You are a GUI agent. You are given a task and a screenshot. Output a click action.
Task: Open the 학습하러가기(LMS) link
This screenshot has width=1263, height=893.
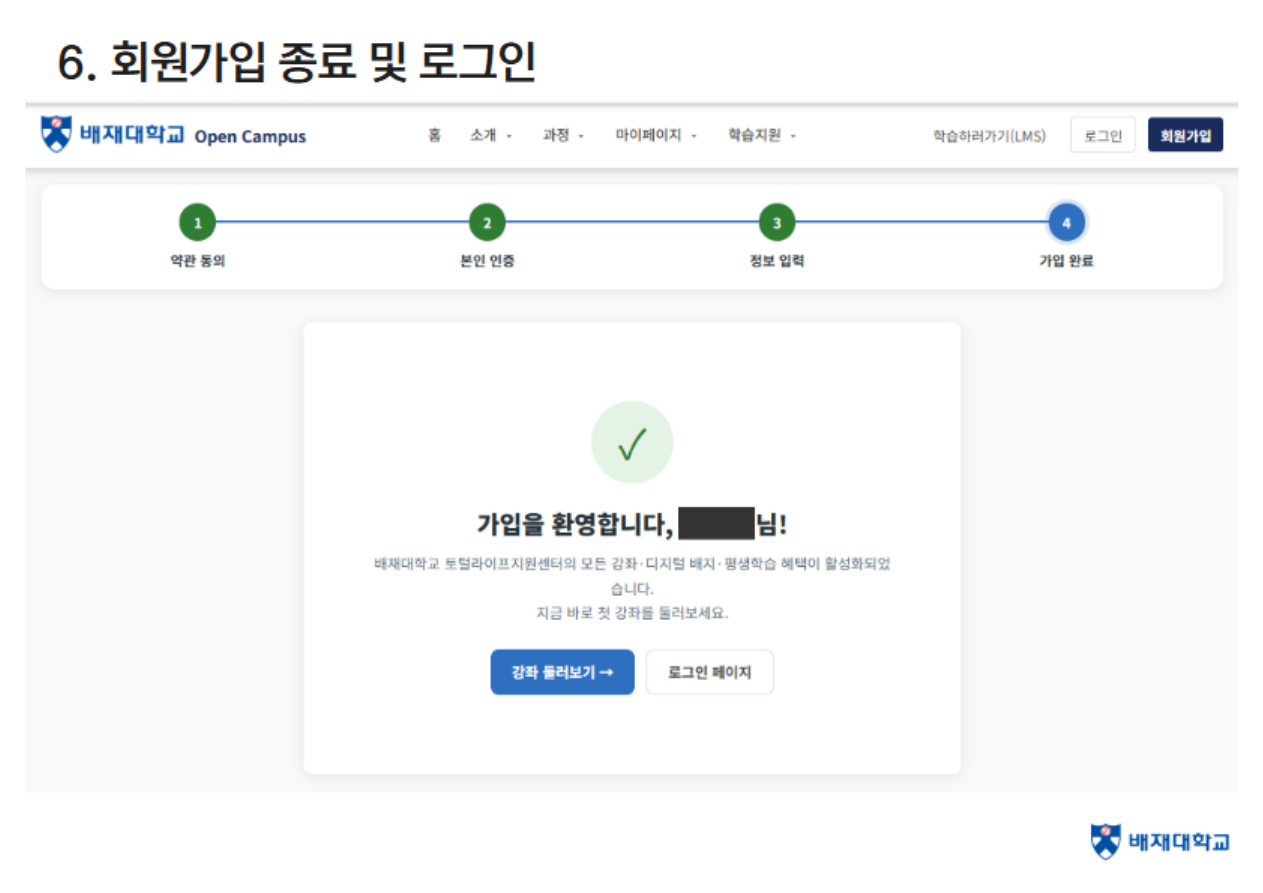[x=989, y=136]
